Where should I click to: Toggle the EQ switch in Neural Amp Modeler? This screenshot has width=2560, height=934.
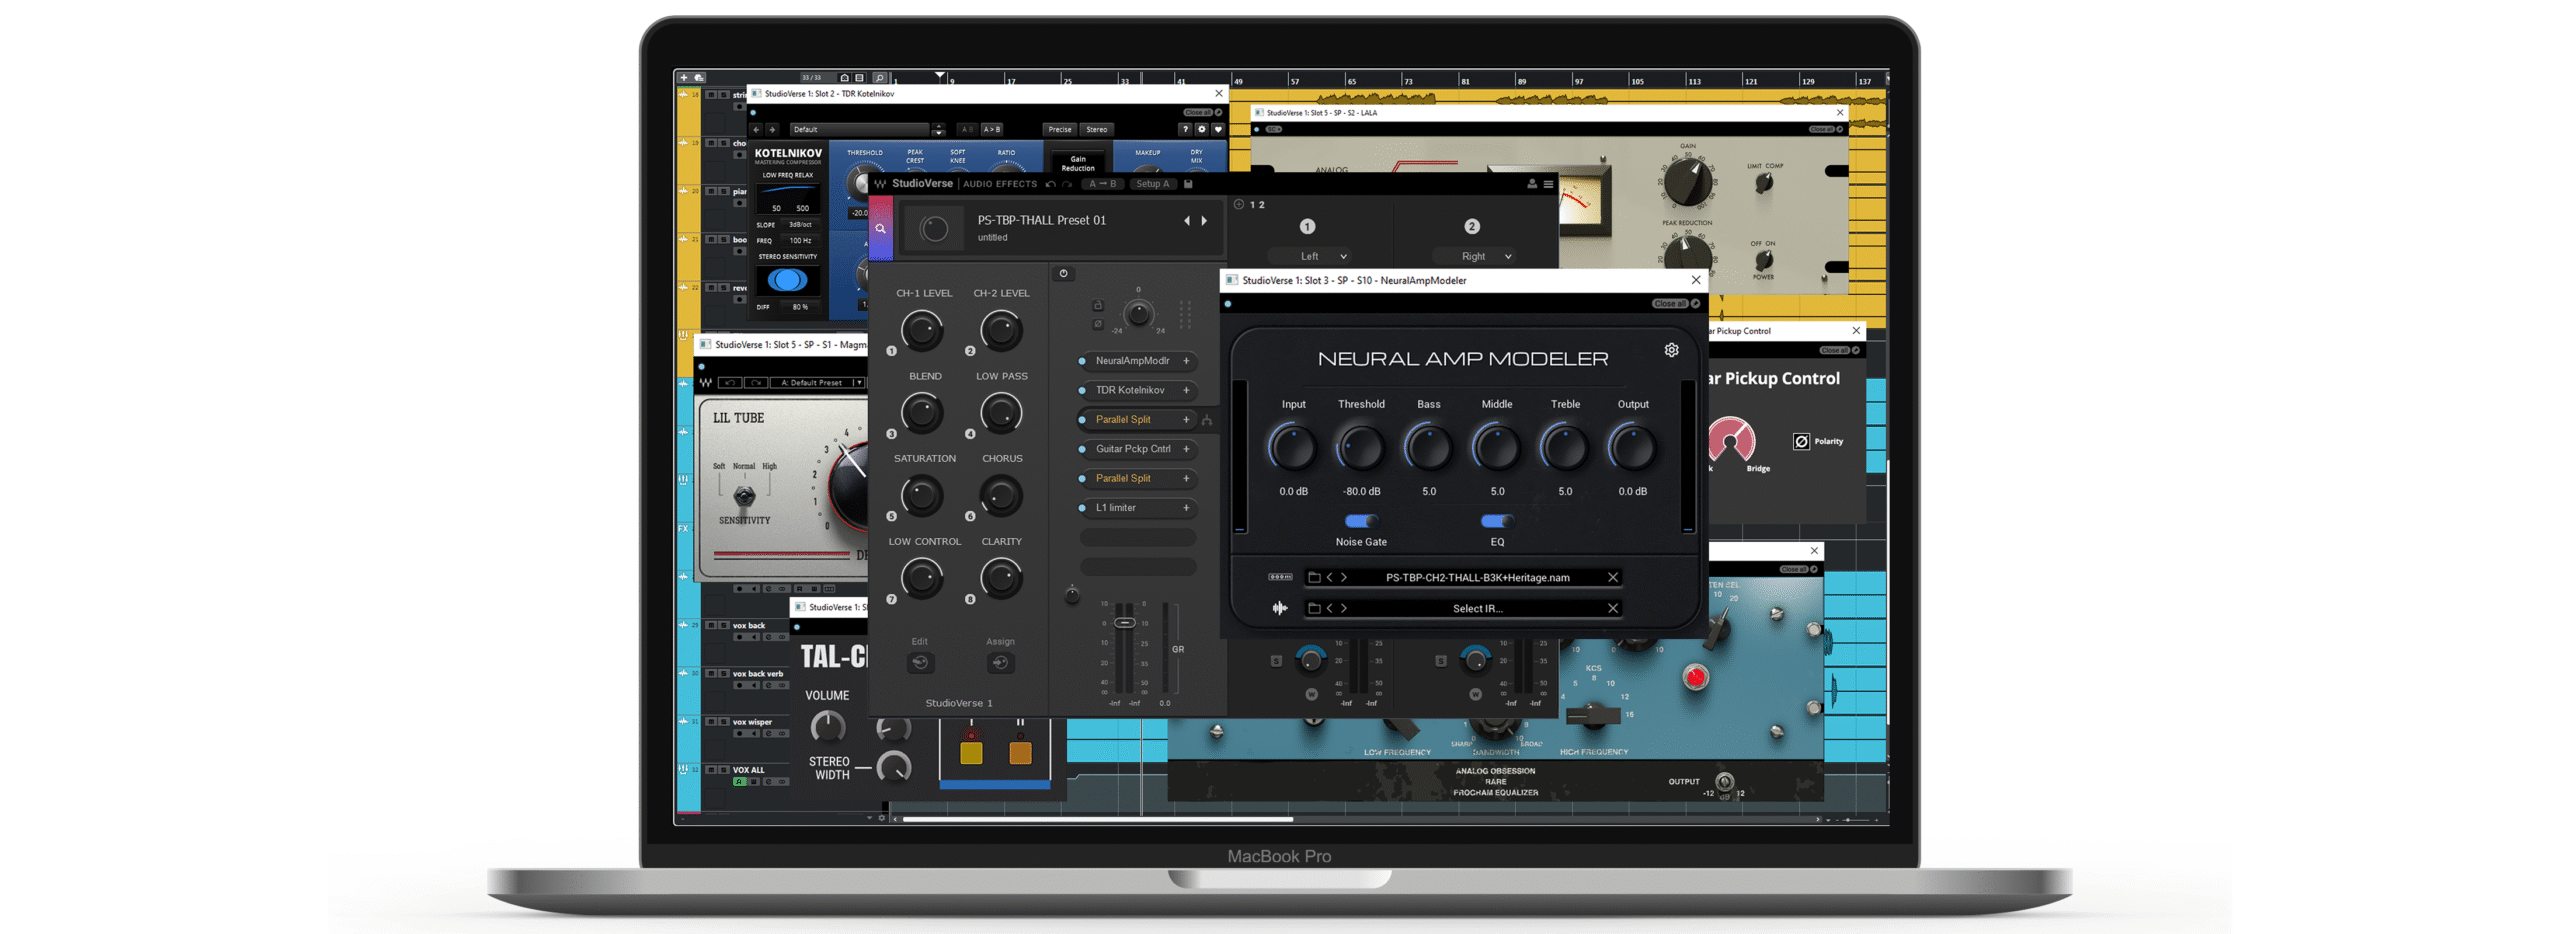1496,521
